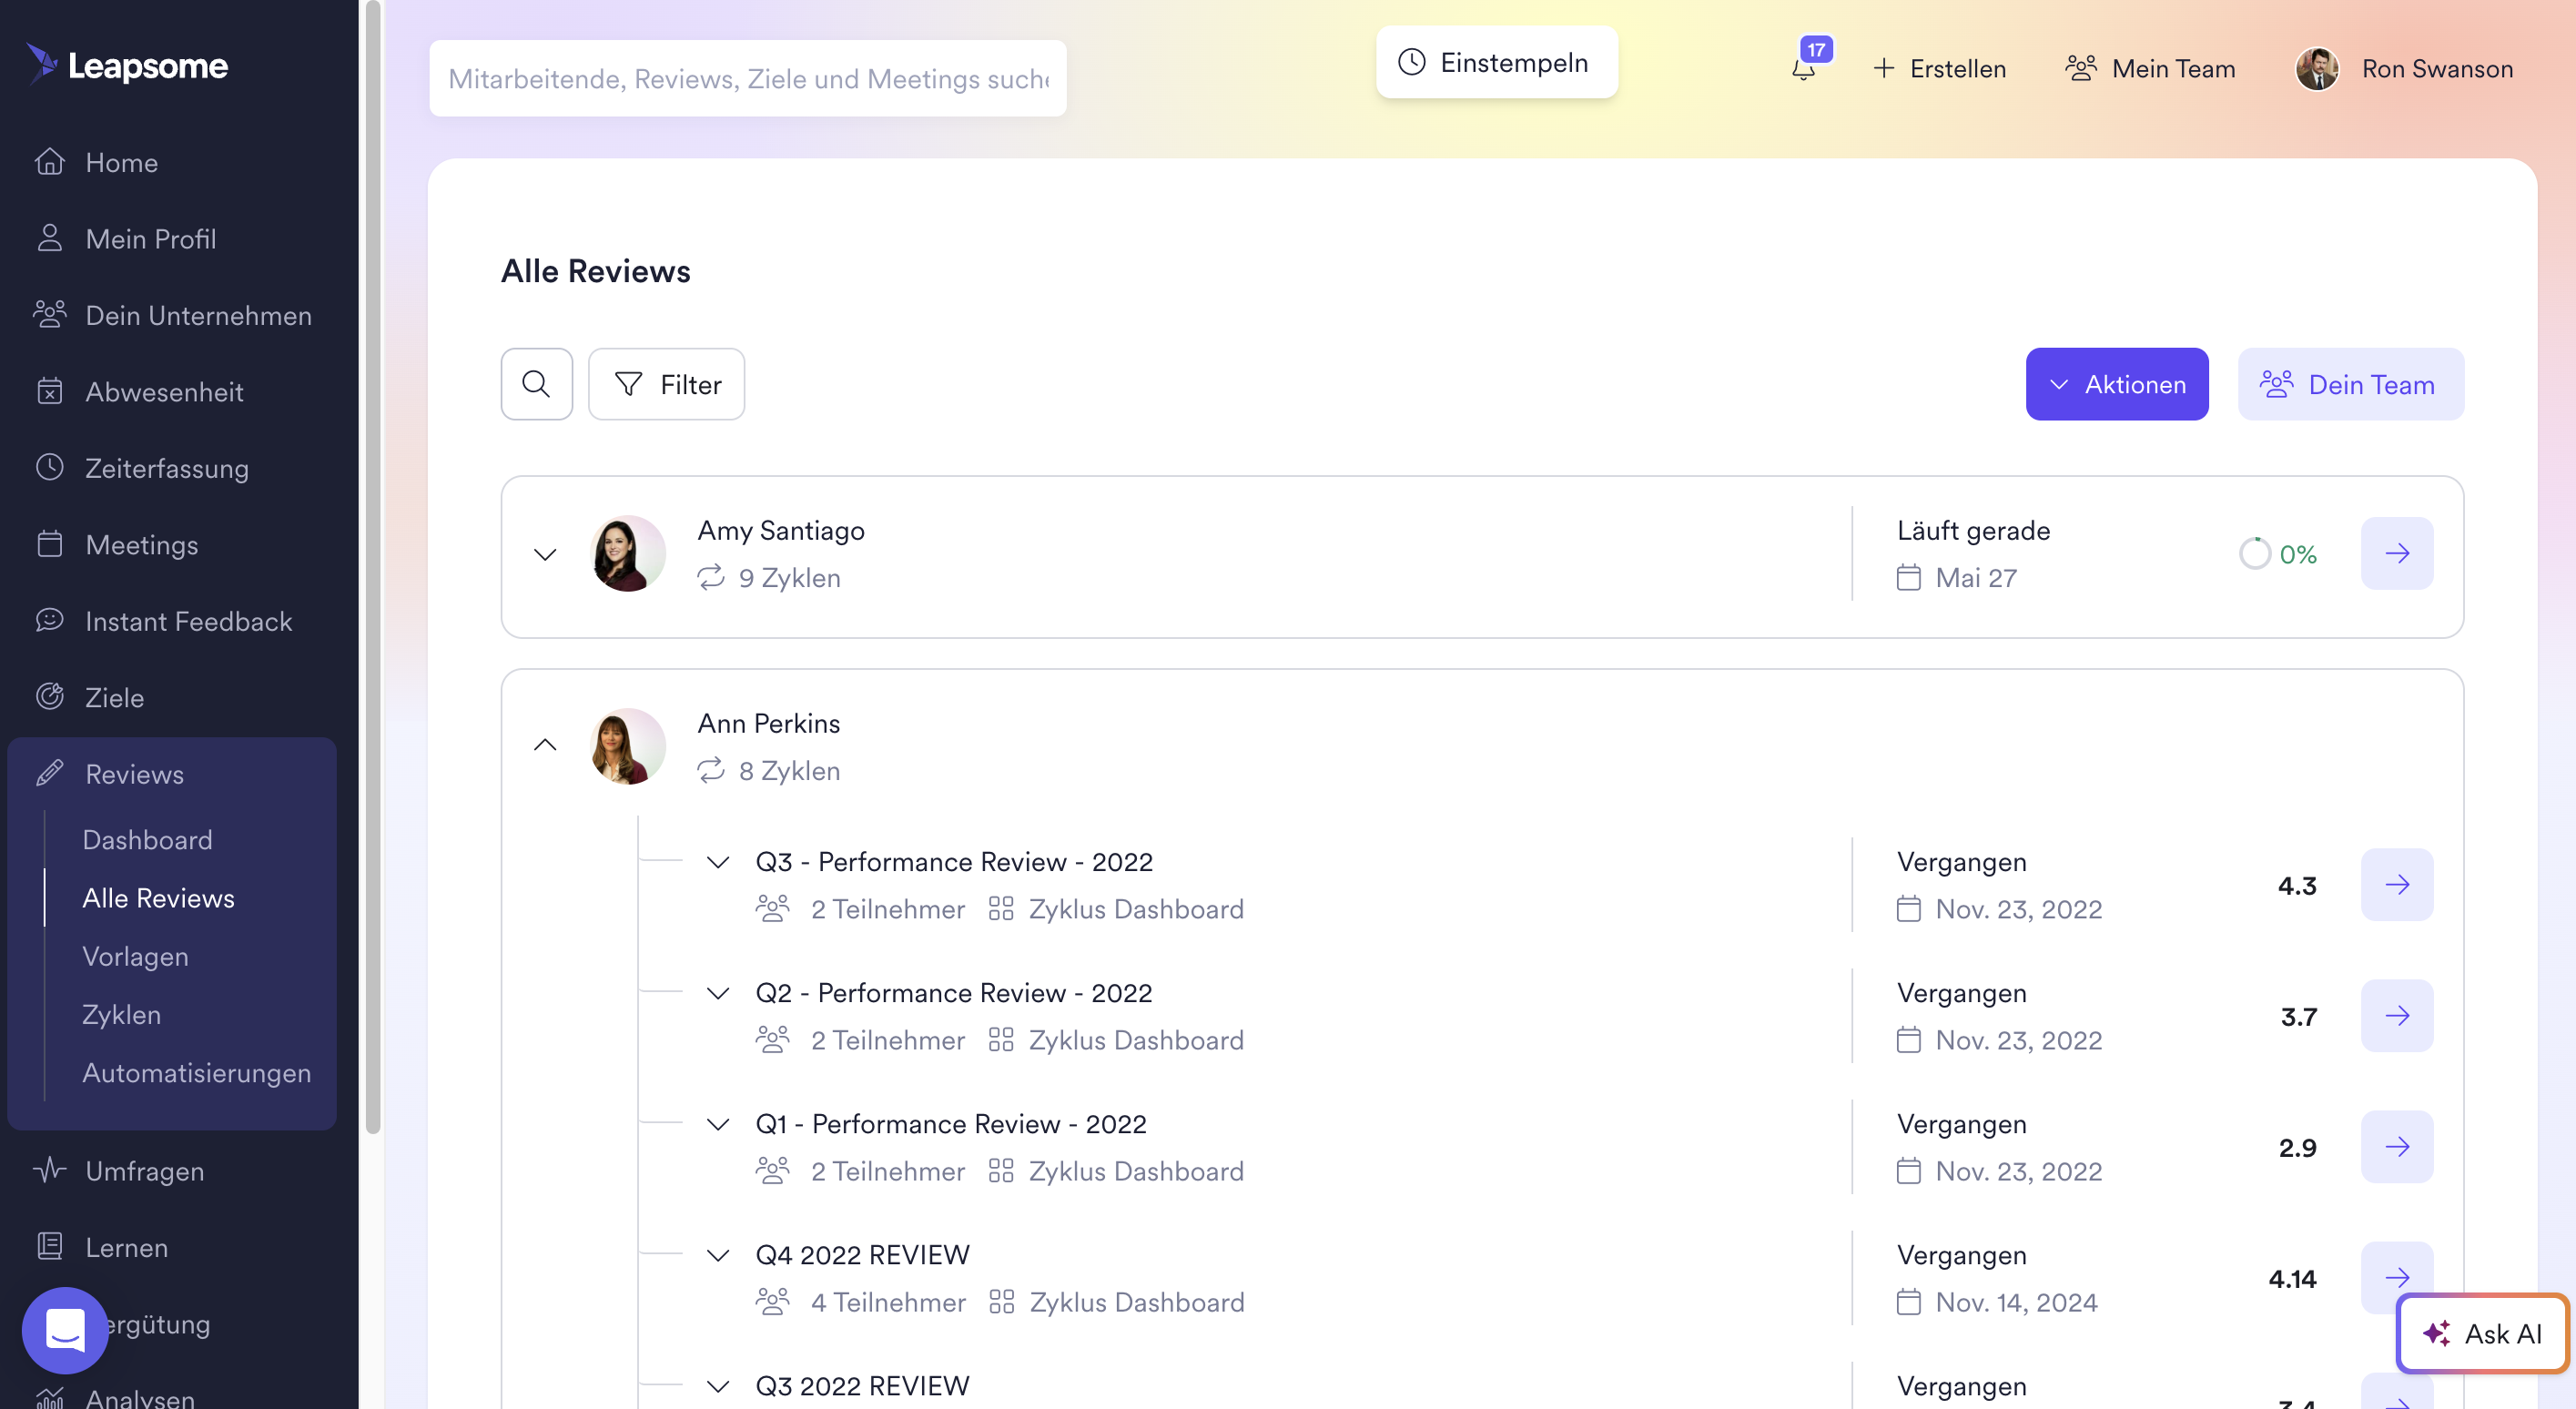Click the global search input field
Screen dimensions: 2576x1409
(x=748, y=78)
